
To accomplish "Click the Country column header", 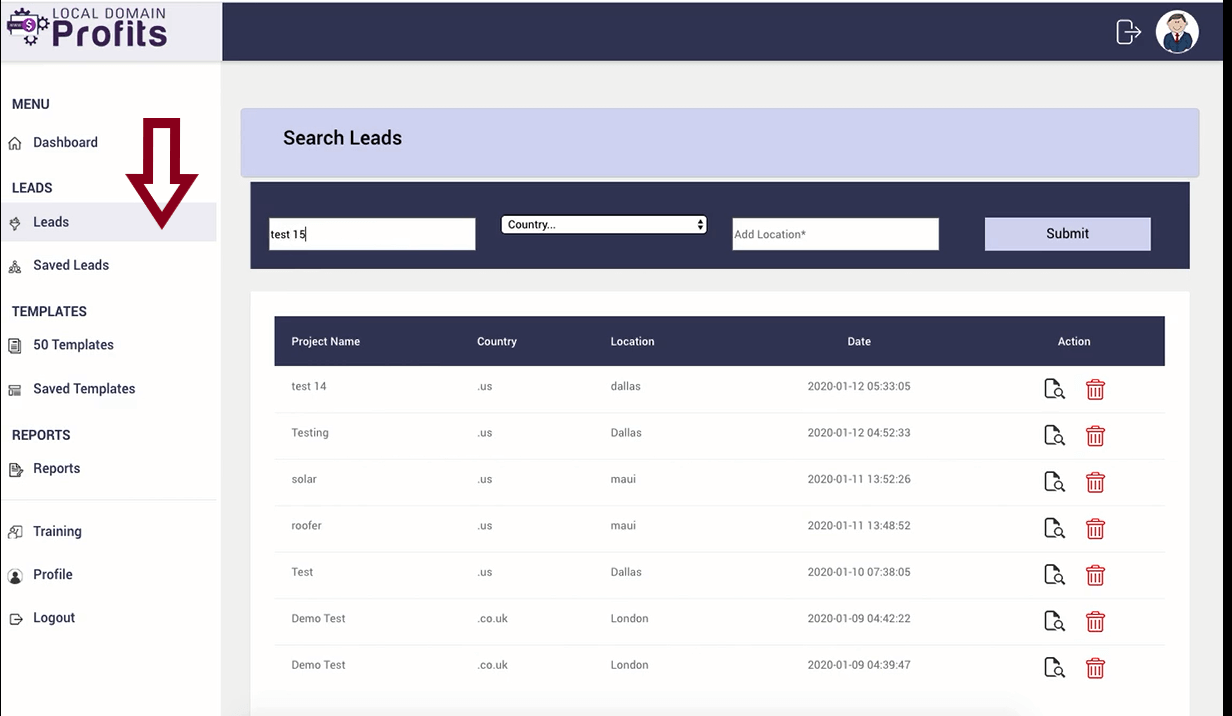I will click(x=497, y=342).
